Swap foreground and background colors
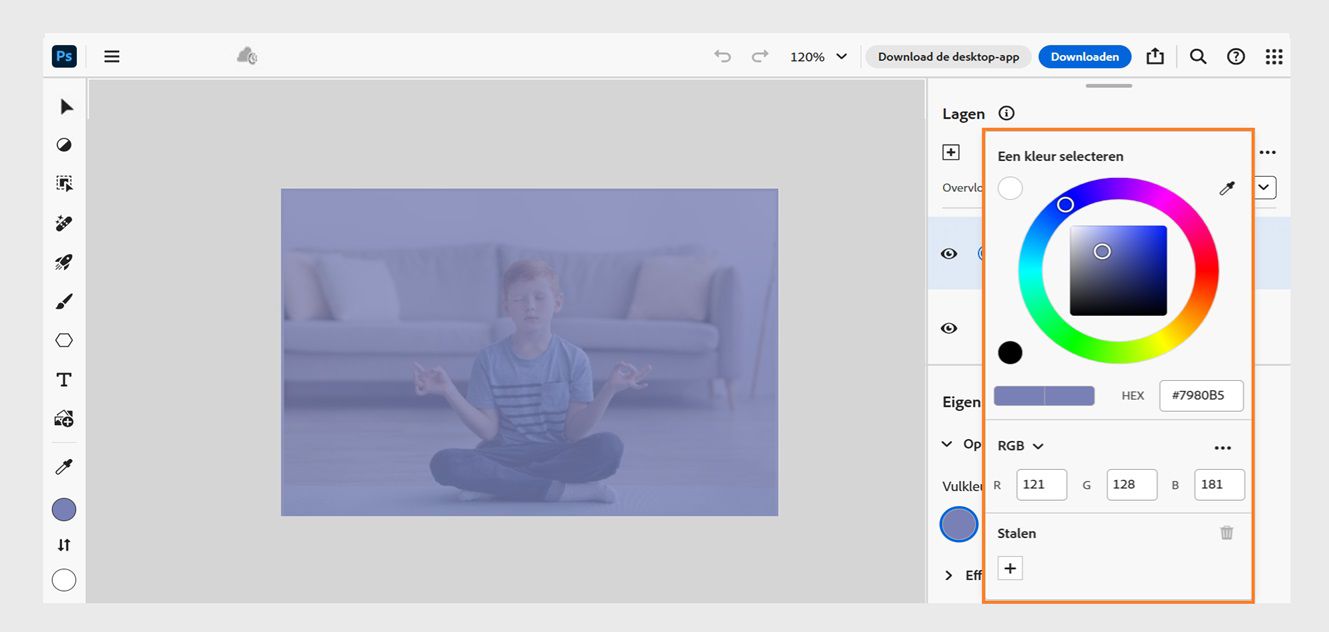Viewport: 1329px width, 632px height. pos(64,545)
